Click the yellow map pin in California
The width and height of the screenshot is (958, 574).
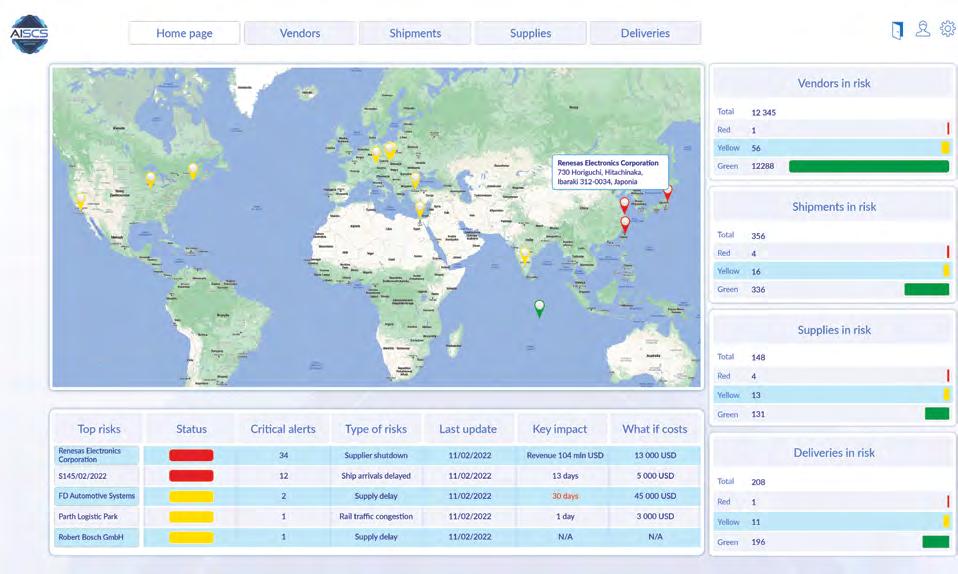click(81, 201)
